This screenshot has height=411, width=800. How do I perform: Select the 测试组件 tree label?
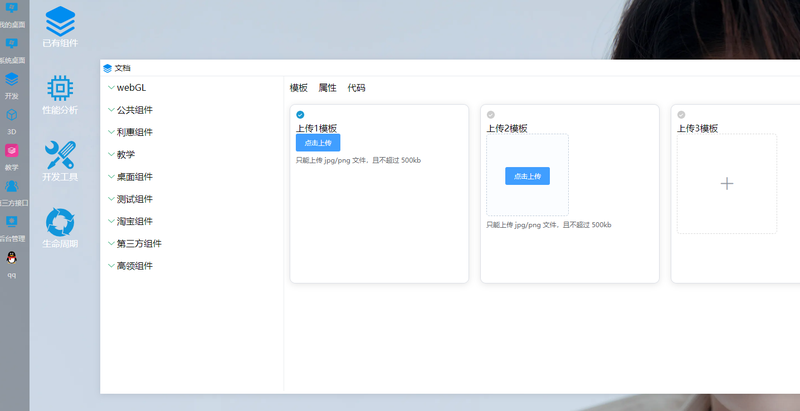pyautogui.click(x=135, y=199)
